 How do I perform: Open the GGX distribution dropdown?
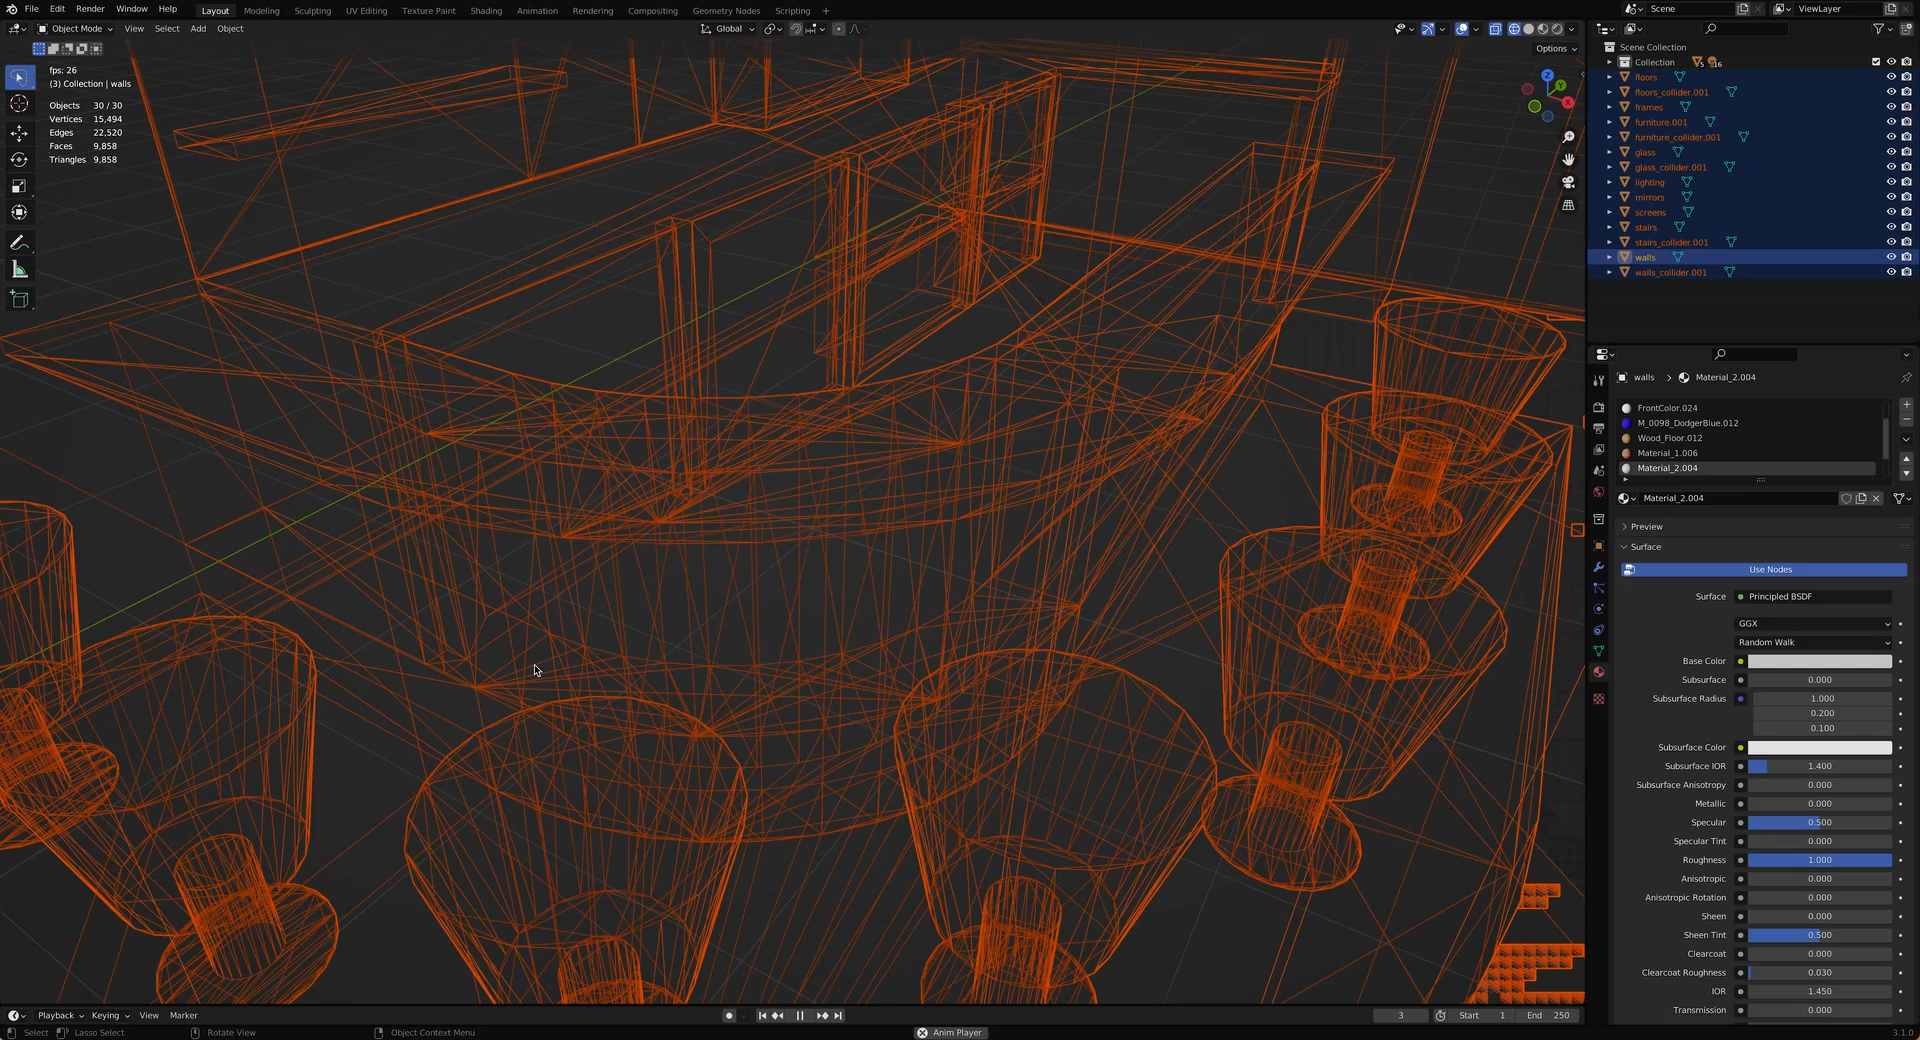tap(1812, 624)
